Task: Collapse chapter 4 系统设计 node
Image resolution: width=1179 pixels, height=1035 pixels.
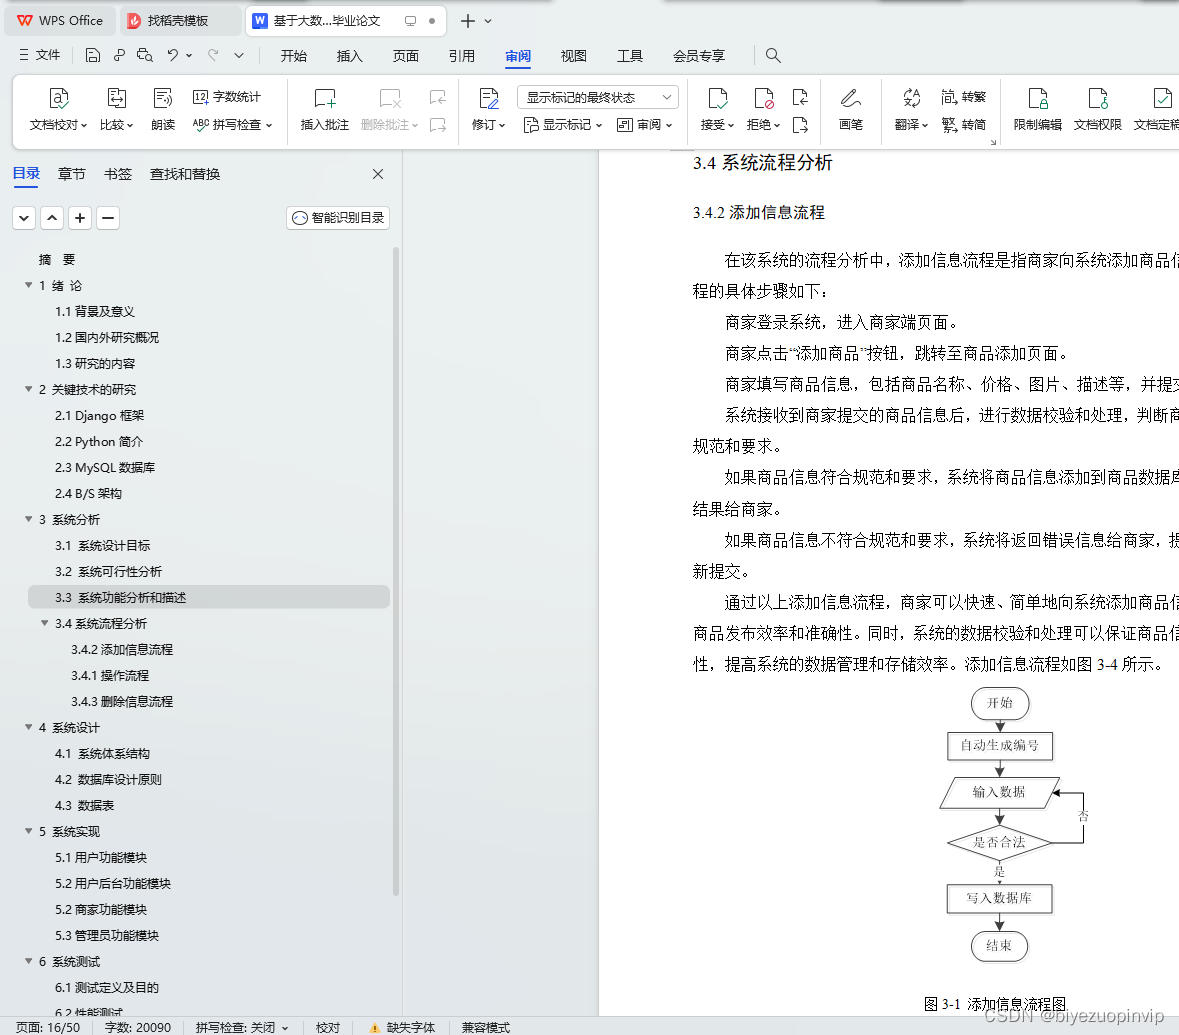Action: [x=29, y=727]
